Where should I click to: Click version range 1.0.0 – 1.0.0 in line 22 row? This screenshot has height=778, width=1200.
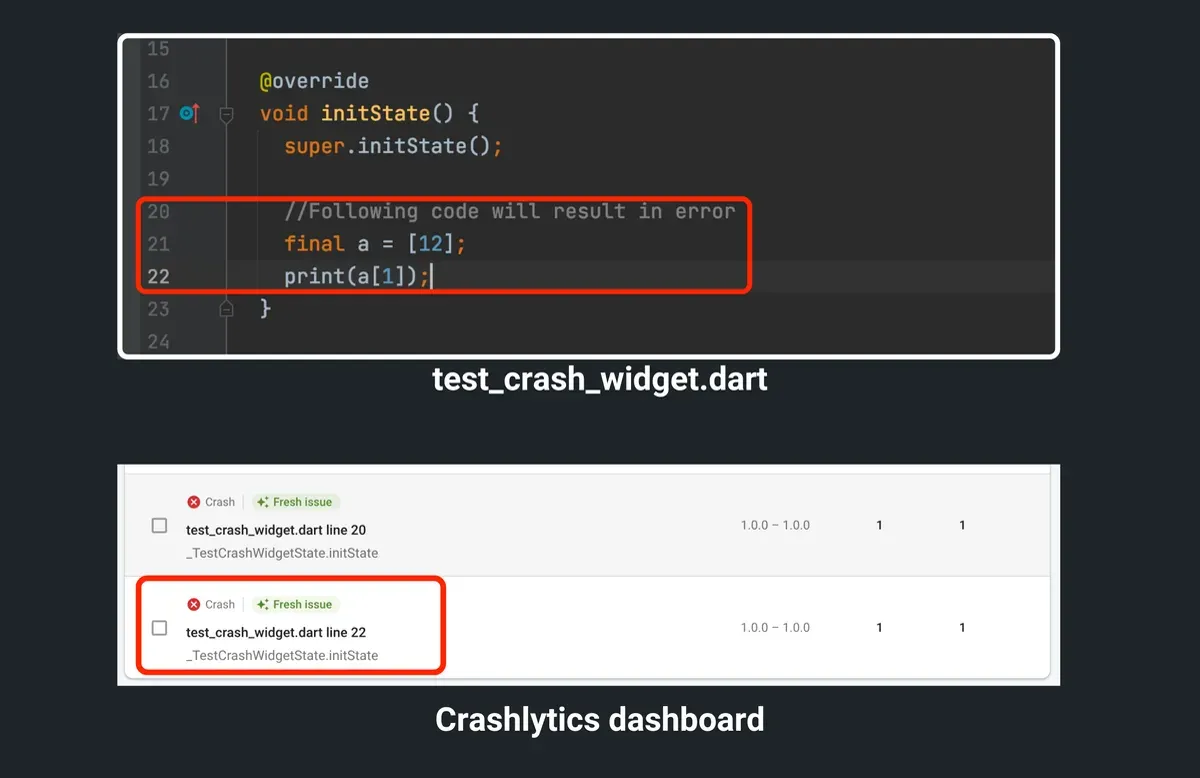[775, 628]
